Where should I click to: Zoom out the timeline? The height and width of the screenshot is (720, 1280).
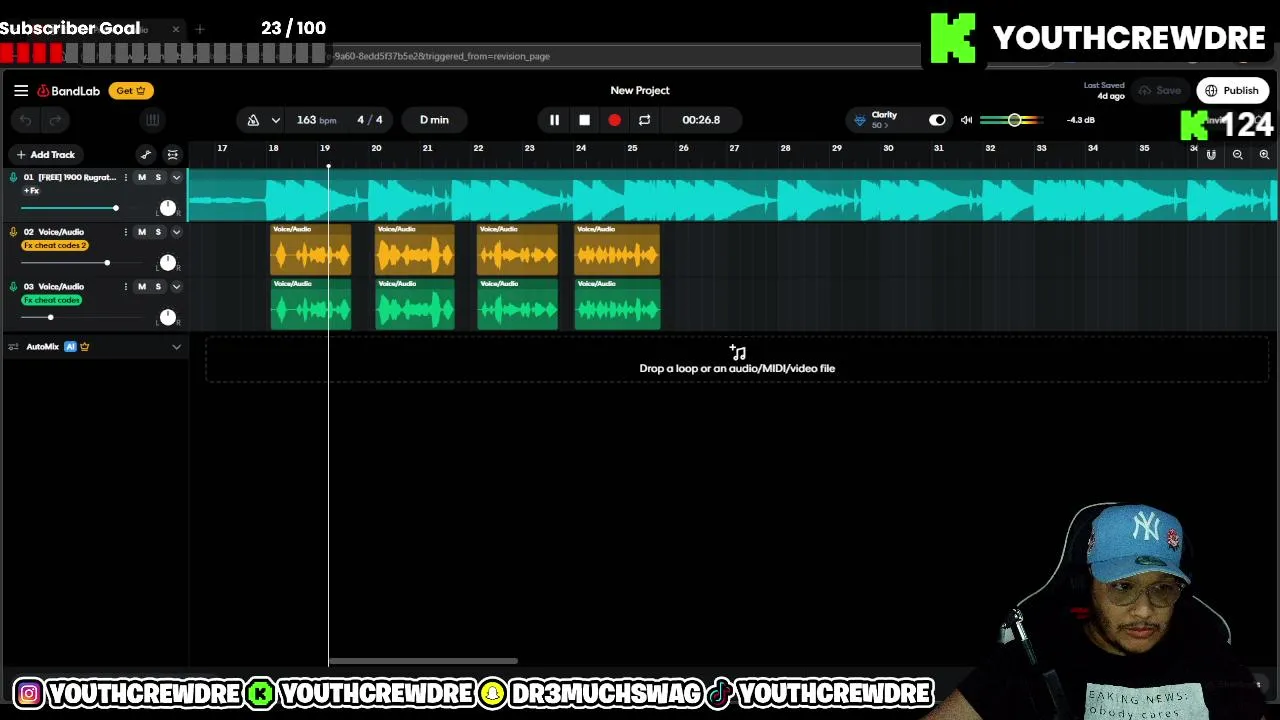click(1238, 155)
